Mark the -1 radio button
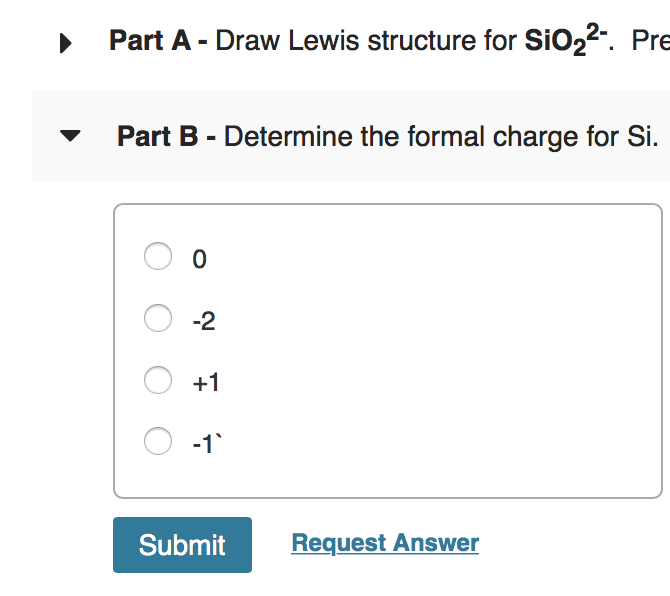Viewport: 670px width, 596px height. coord(158,441)
